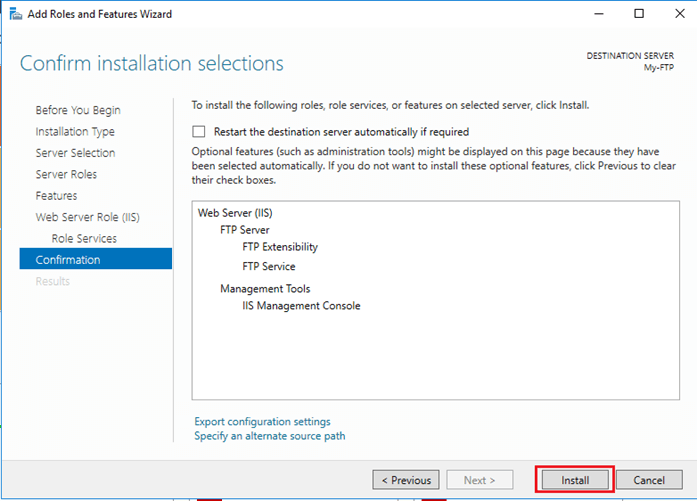The image size is (697, 501).
Task: Close the Add Roles and Features Wizard
Action: tap(680, 14)
